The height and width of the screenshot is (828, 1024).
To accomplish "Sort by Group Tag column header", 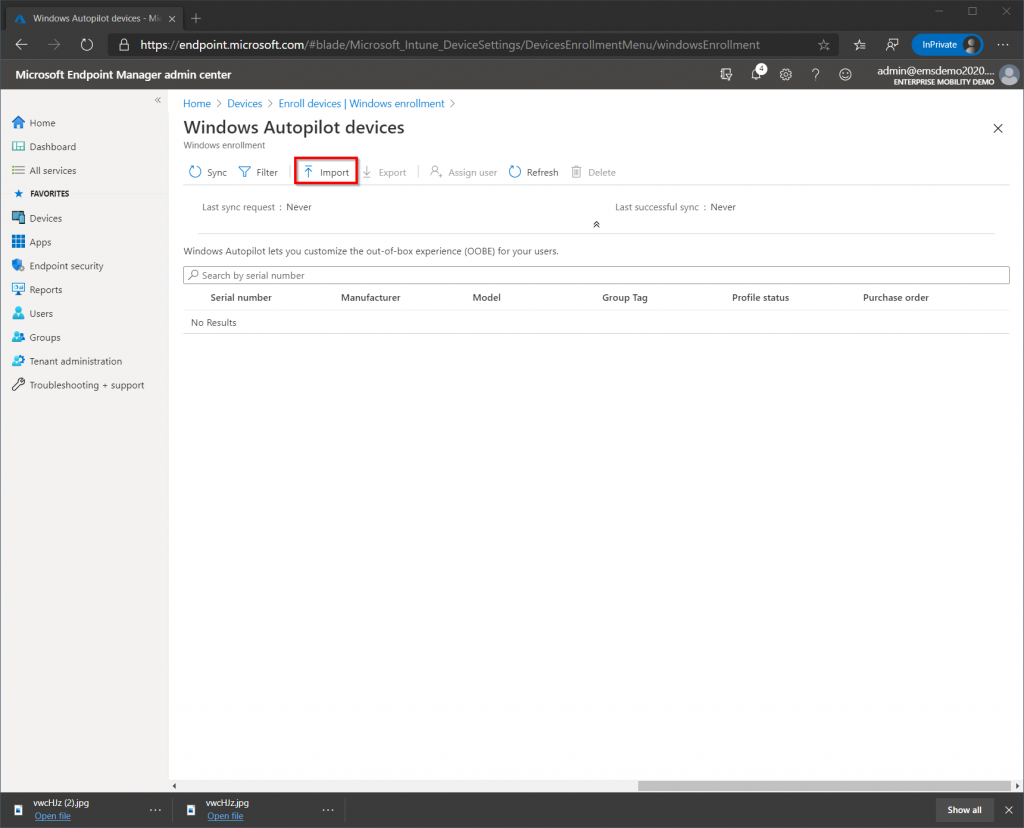I will (624, 298).
